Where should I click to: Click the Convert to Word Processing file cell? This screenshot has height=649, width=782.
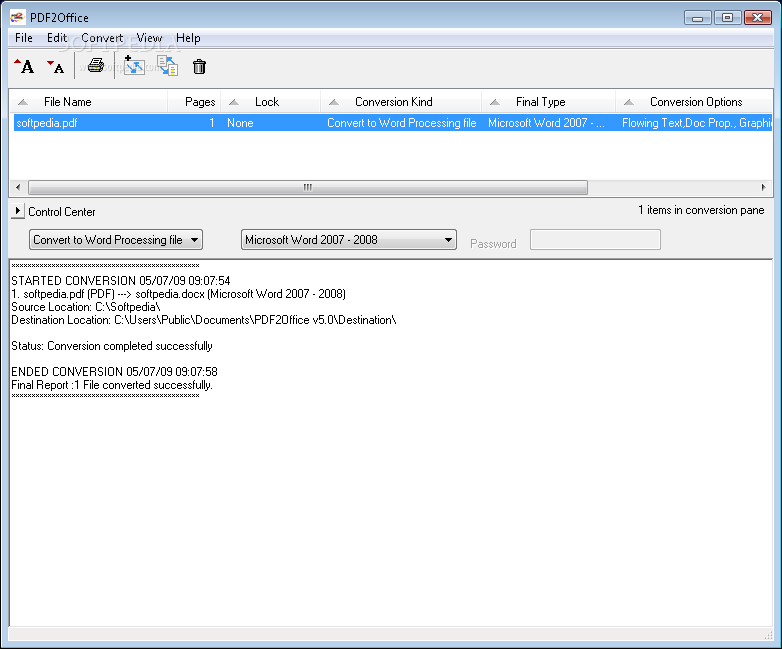click(401, 123)
